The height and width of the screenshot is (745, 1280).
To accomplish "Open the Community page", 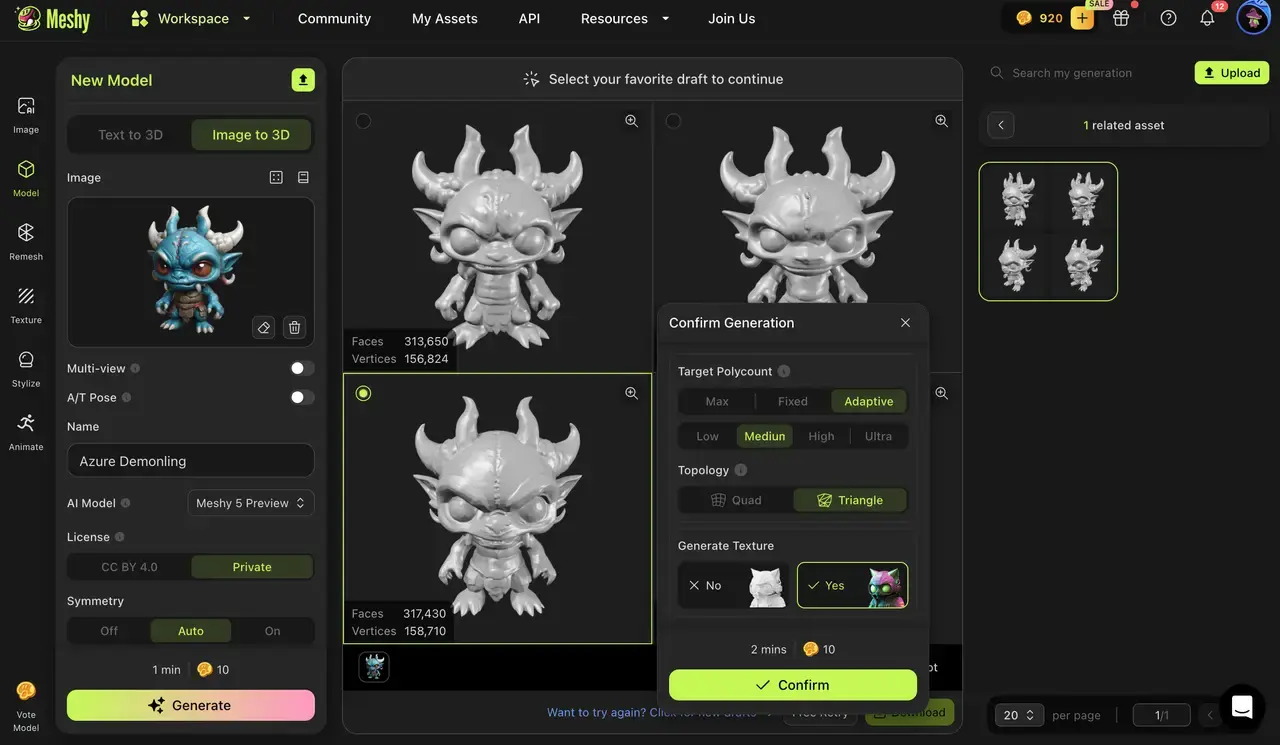I will pos(334,18).
